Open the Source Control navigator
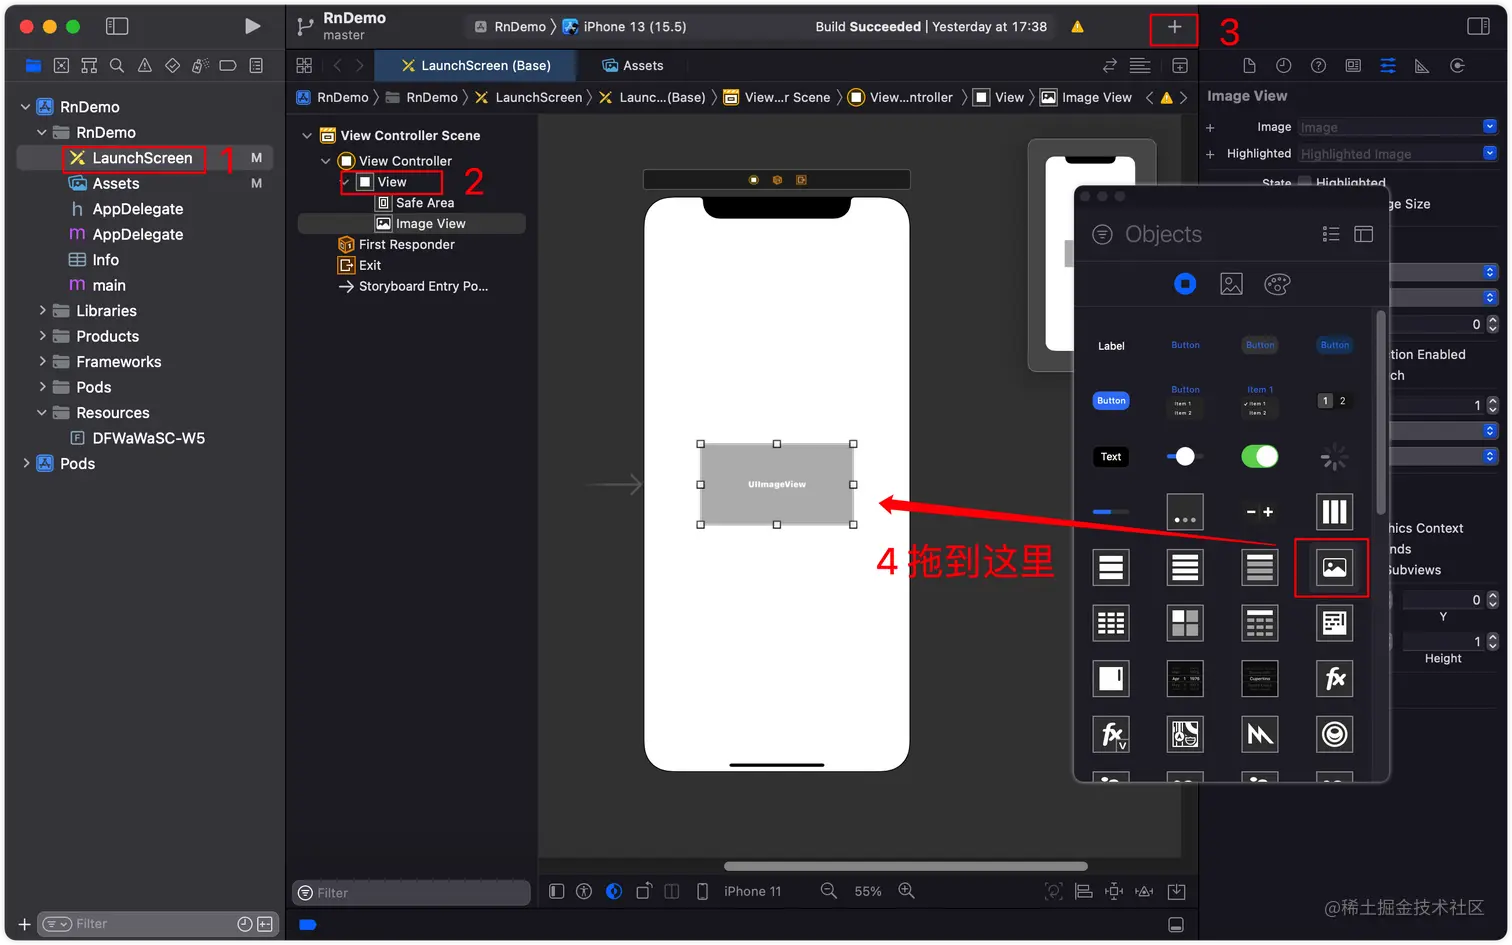The height and width of the screenshot is (945, 1512). tap(61, 66)
